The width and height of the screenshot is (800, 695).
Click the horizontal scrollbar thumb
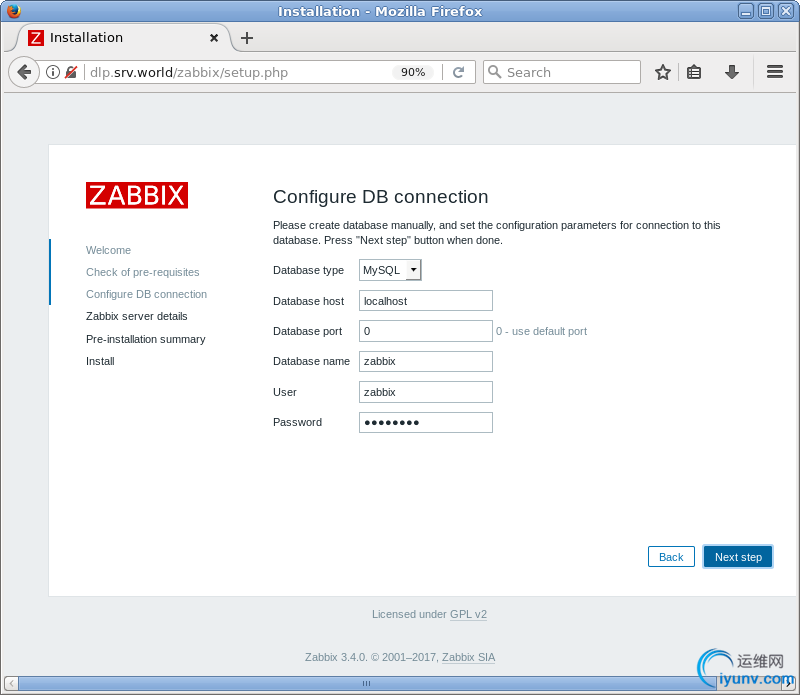366,683
